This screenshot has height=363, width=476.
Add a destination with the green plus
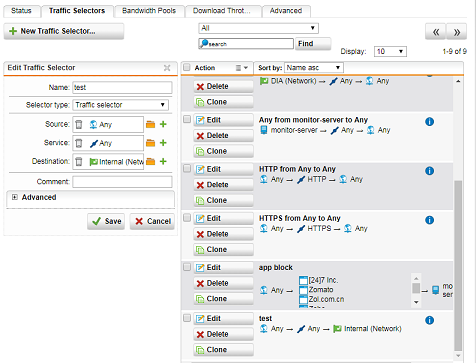(x=163, y=162)
